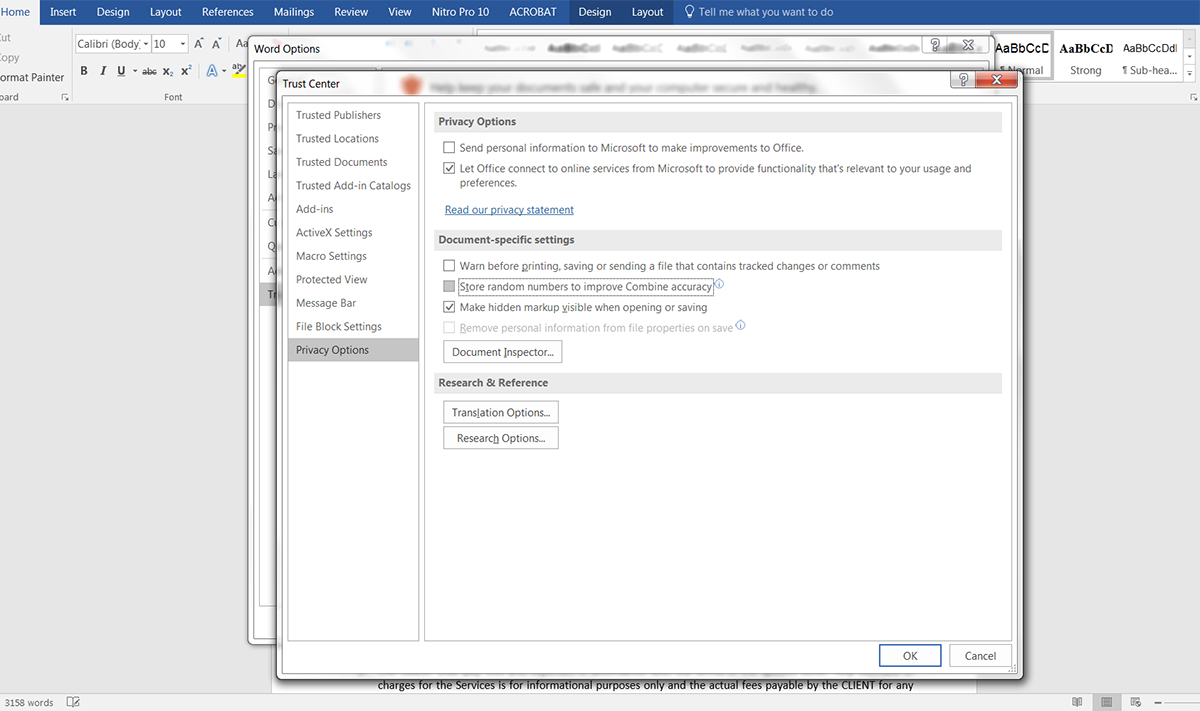Close the Word Options dialog
Image resolution: width=1200 pixels, height=711 pixels.
967,45
